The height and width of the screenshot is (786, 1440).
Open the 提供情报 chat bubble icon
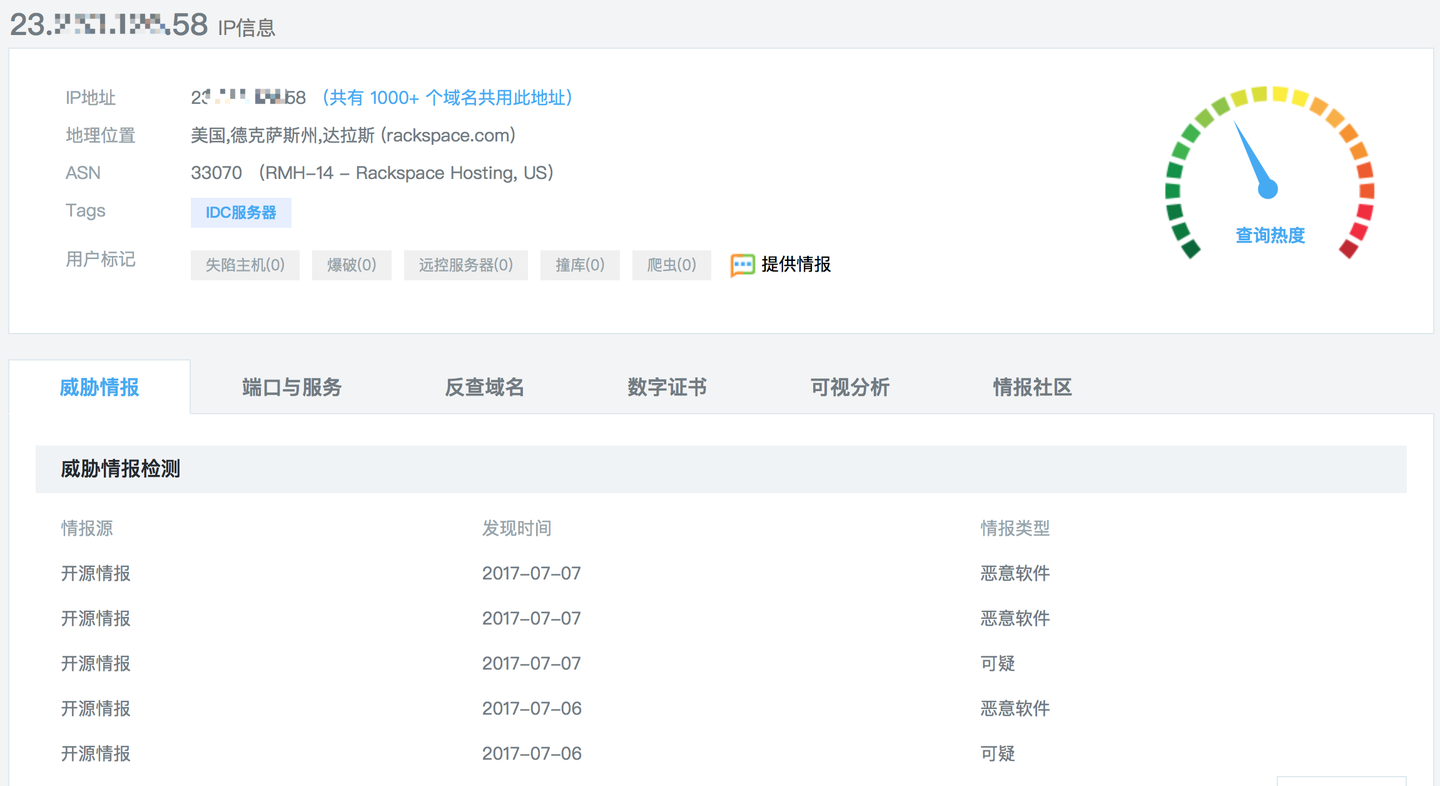[741, 264]
